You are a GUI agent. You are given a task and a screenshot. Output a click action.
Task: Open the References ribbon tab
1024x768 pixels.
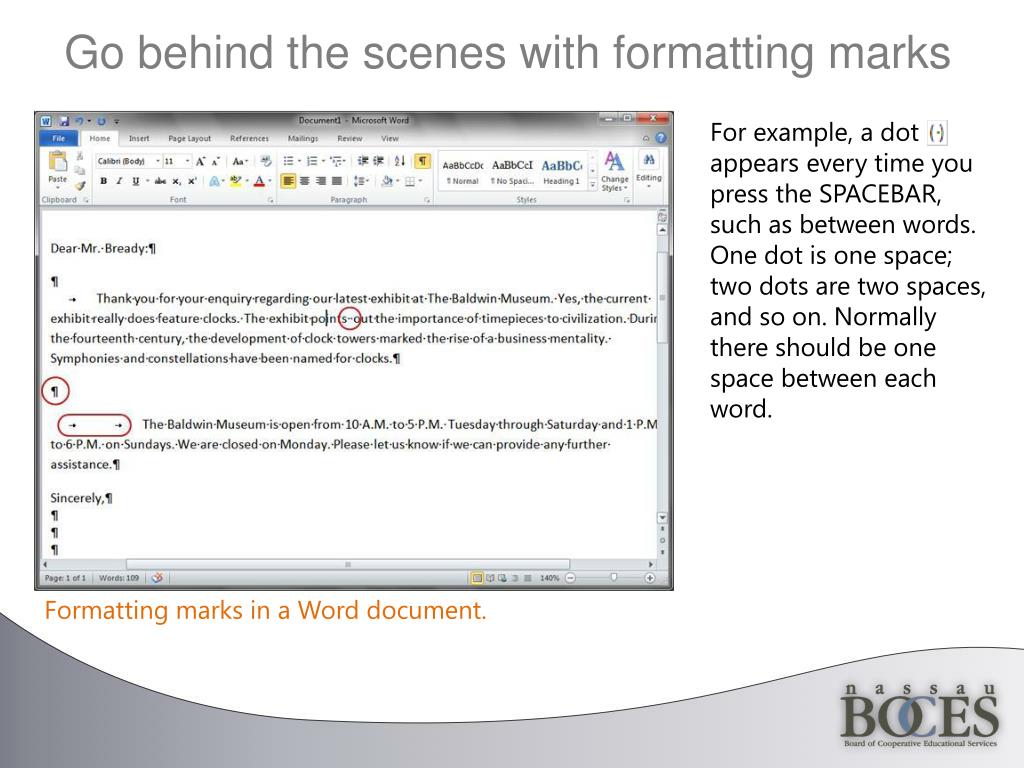pyautogui.click(x=249, y=138)
